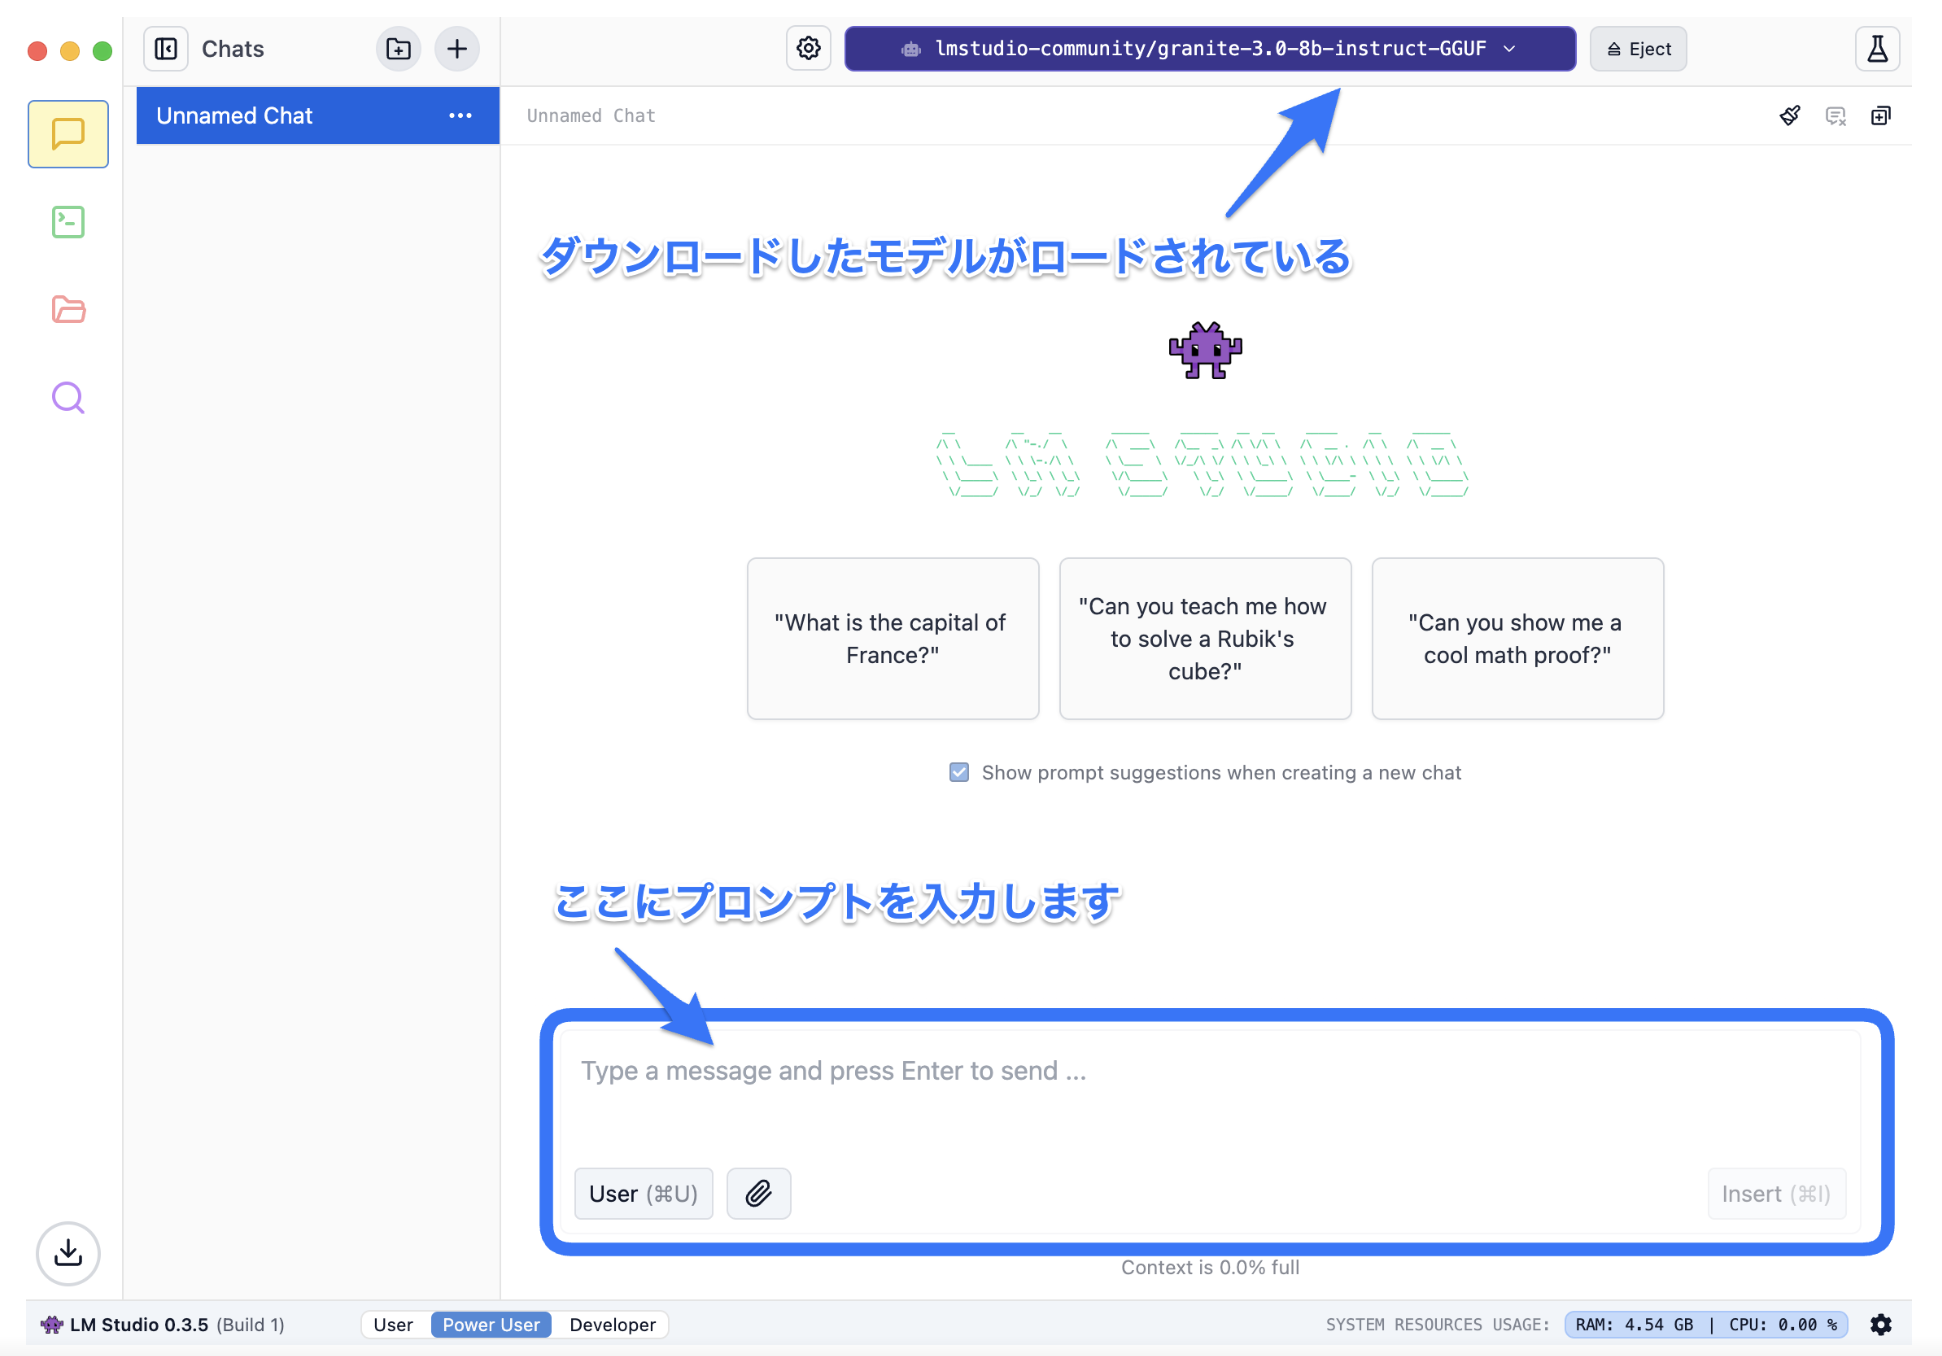
Task: Open My Models folder icon
Action: tap(68, 310)
